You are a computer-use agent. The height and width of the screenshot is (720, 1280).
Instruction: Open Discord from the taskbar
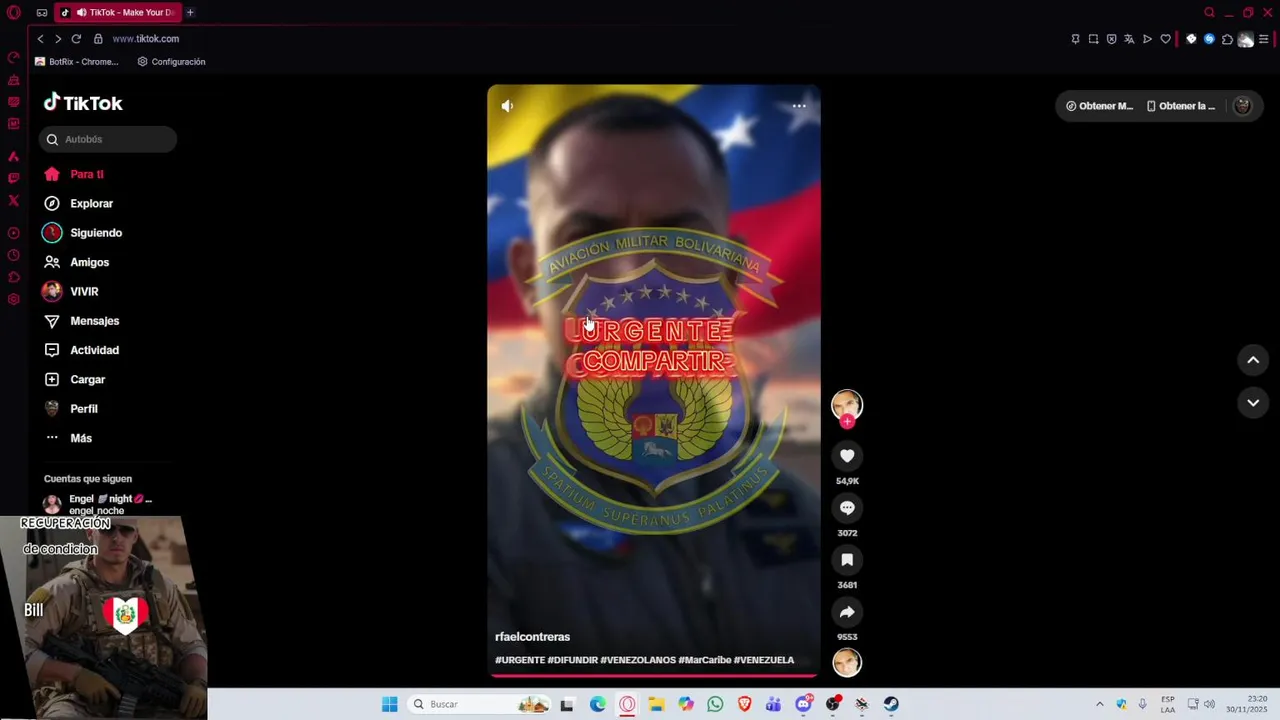tap(803, 704)
